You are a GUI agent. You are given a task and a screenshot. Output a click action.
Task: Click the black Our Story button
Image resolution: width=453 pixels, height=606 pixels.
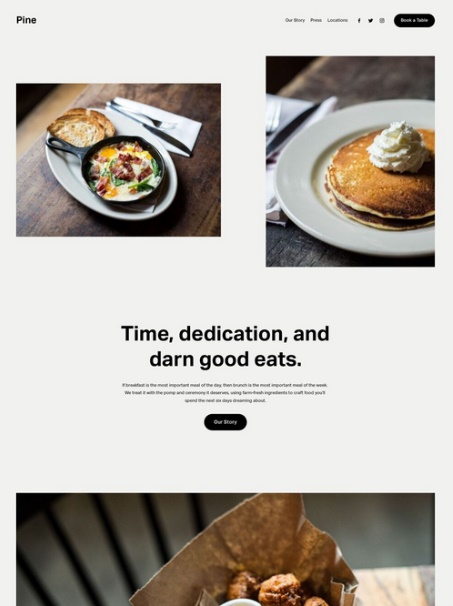click(x=225, y=422)
